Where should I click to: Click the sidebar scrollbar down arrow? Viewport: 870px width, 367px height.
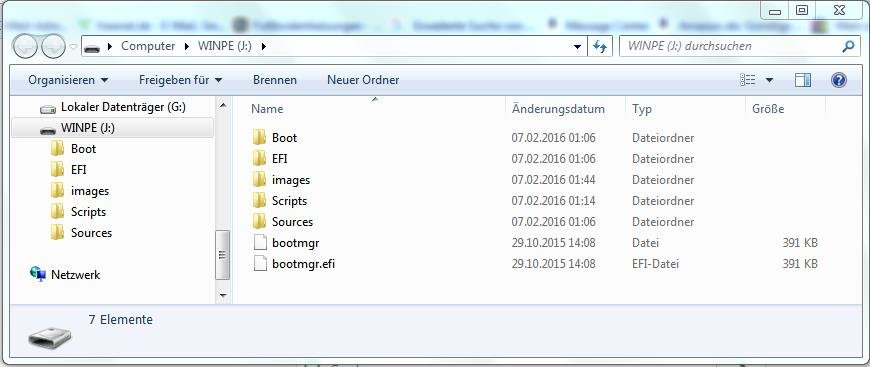pyautogui.click(x=223, y=296)
